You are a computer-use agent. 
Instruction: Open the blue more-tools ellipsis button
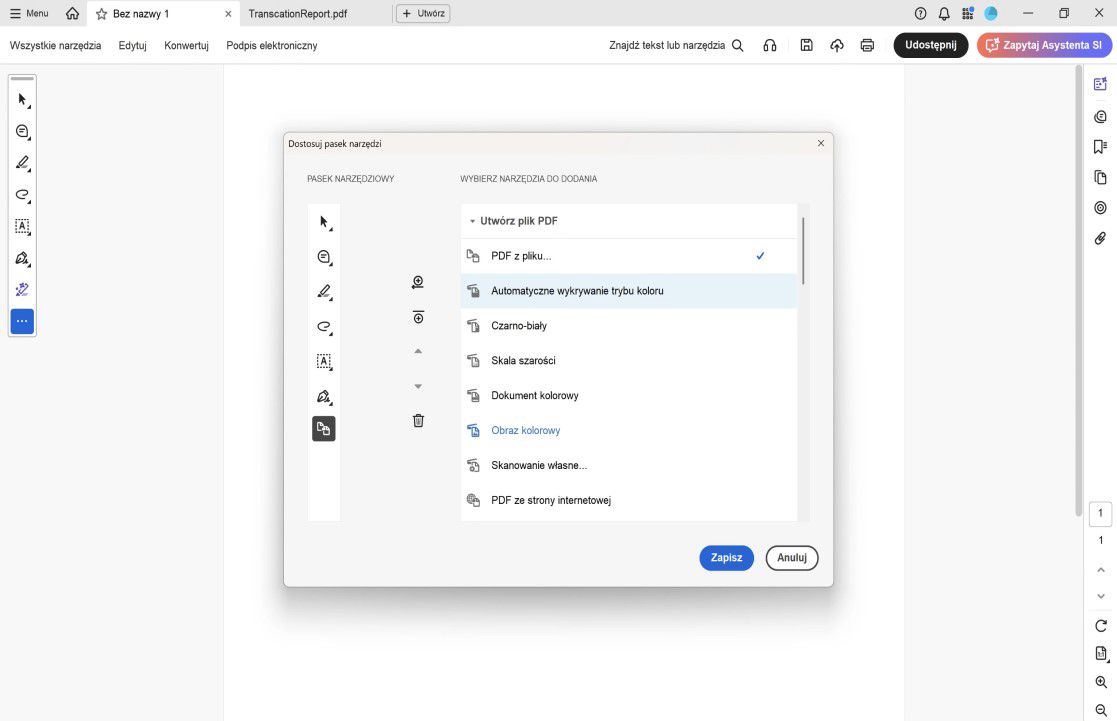22,321
